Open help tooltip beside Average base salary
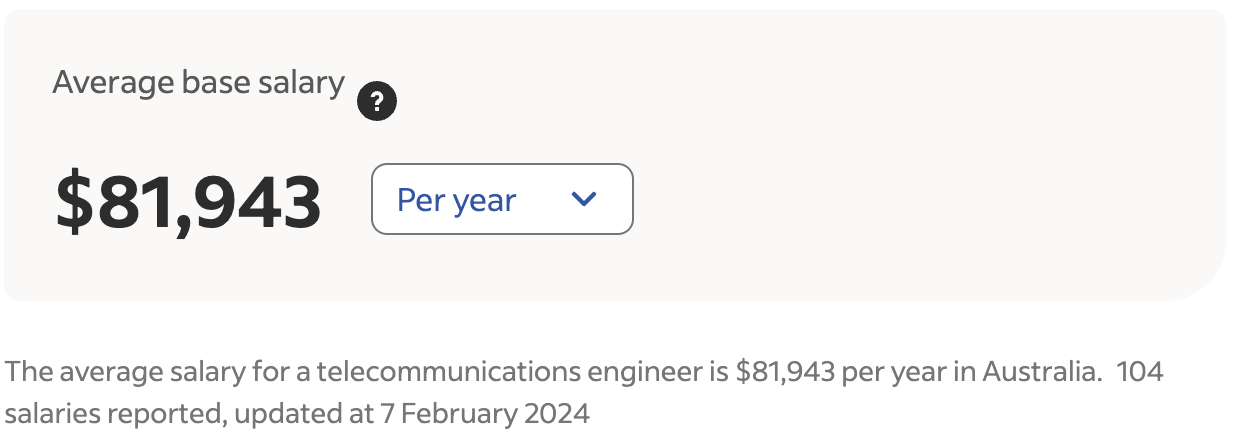 [x=377, y=102]
